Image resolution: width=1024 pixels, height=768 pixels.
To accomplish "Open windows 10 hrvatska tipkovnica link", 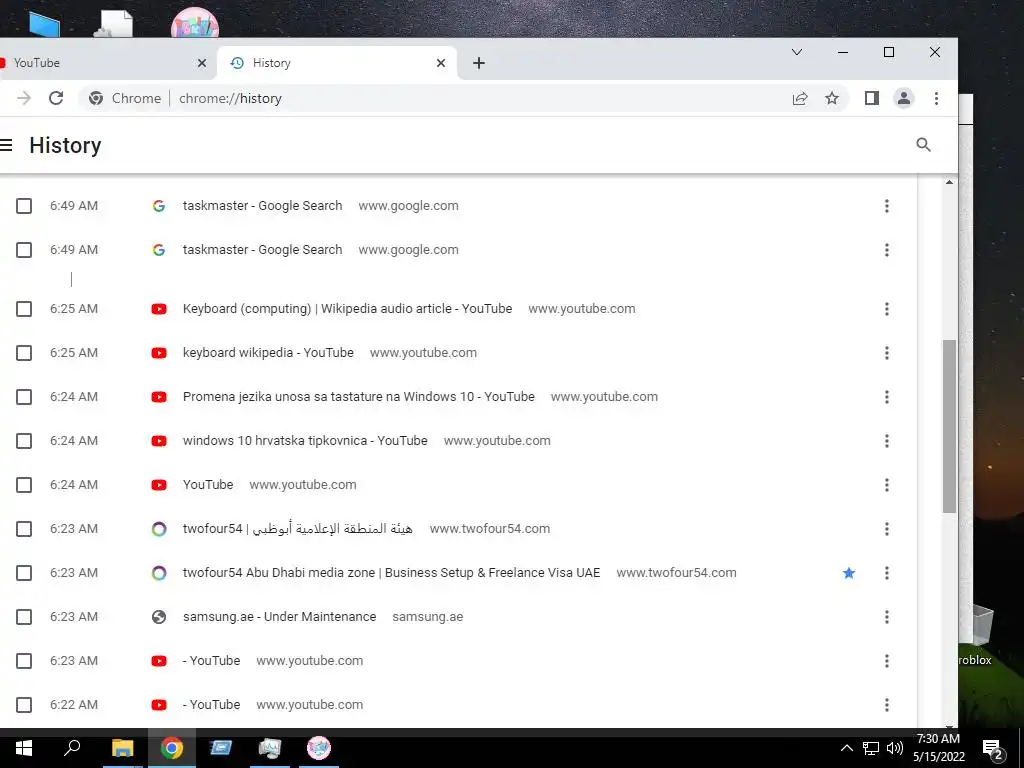I will [305, 441].
